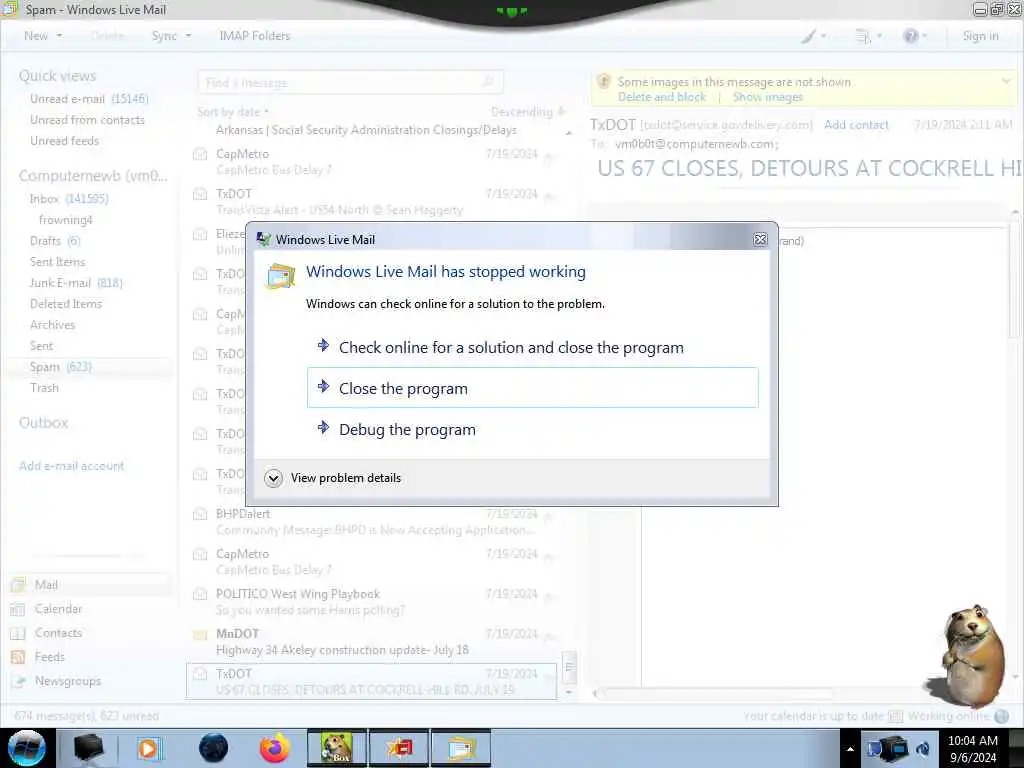
Task: Show hidden tray icons arrow
Action: click(850, 749)
